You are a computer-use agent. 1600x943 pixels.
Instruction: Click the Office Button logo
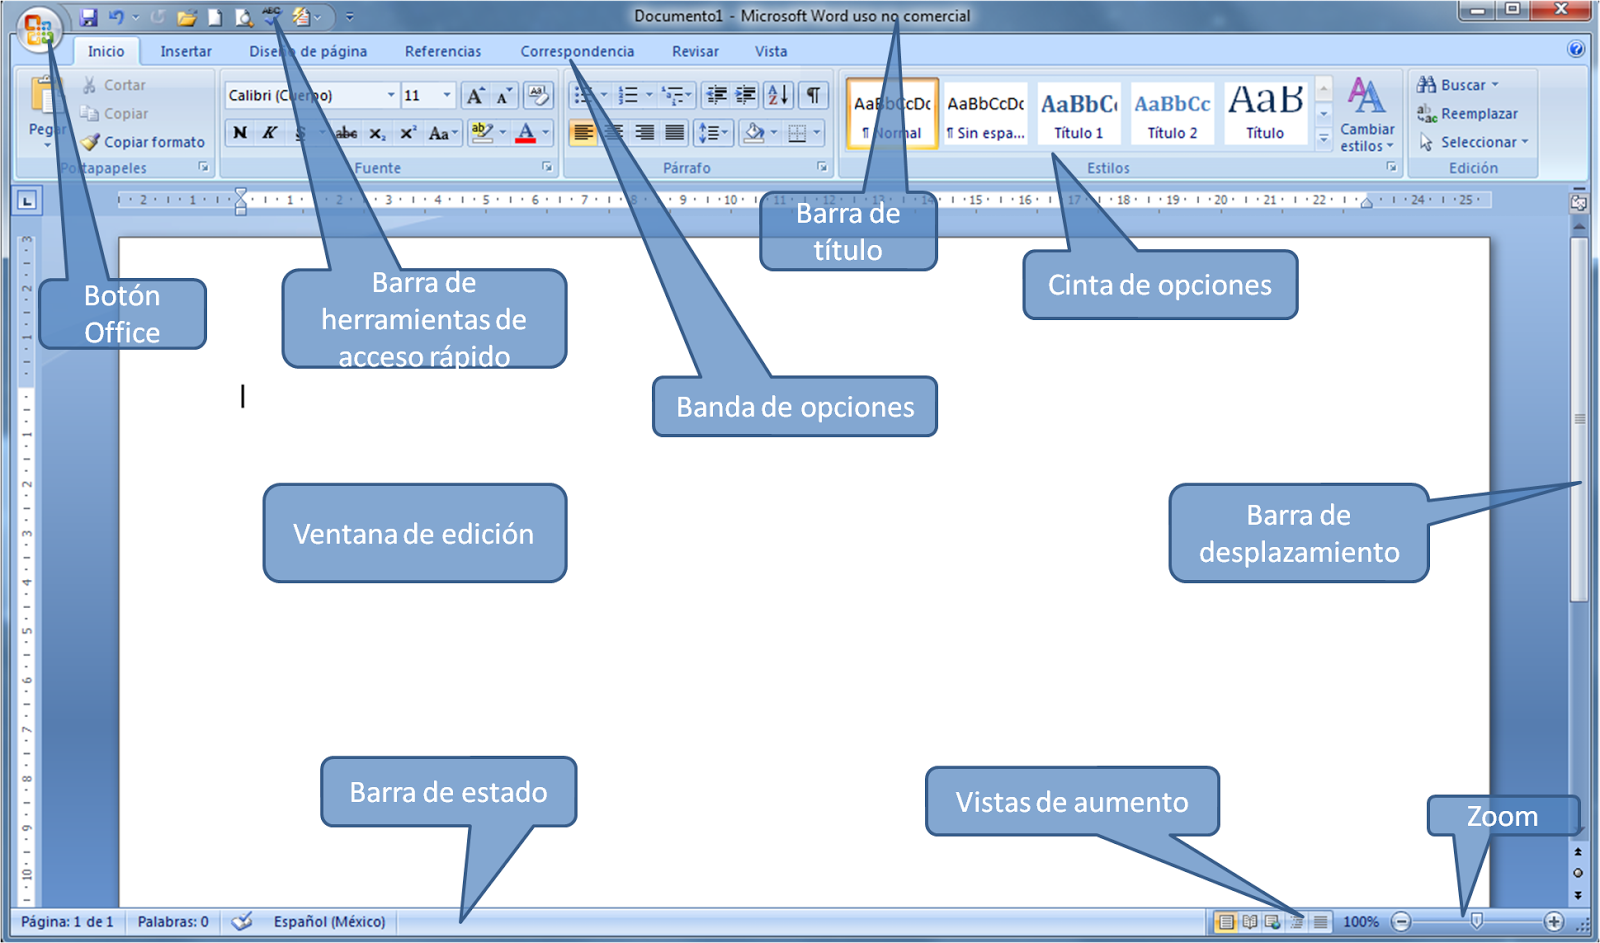click(x=38, y=28)
